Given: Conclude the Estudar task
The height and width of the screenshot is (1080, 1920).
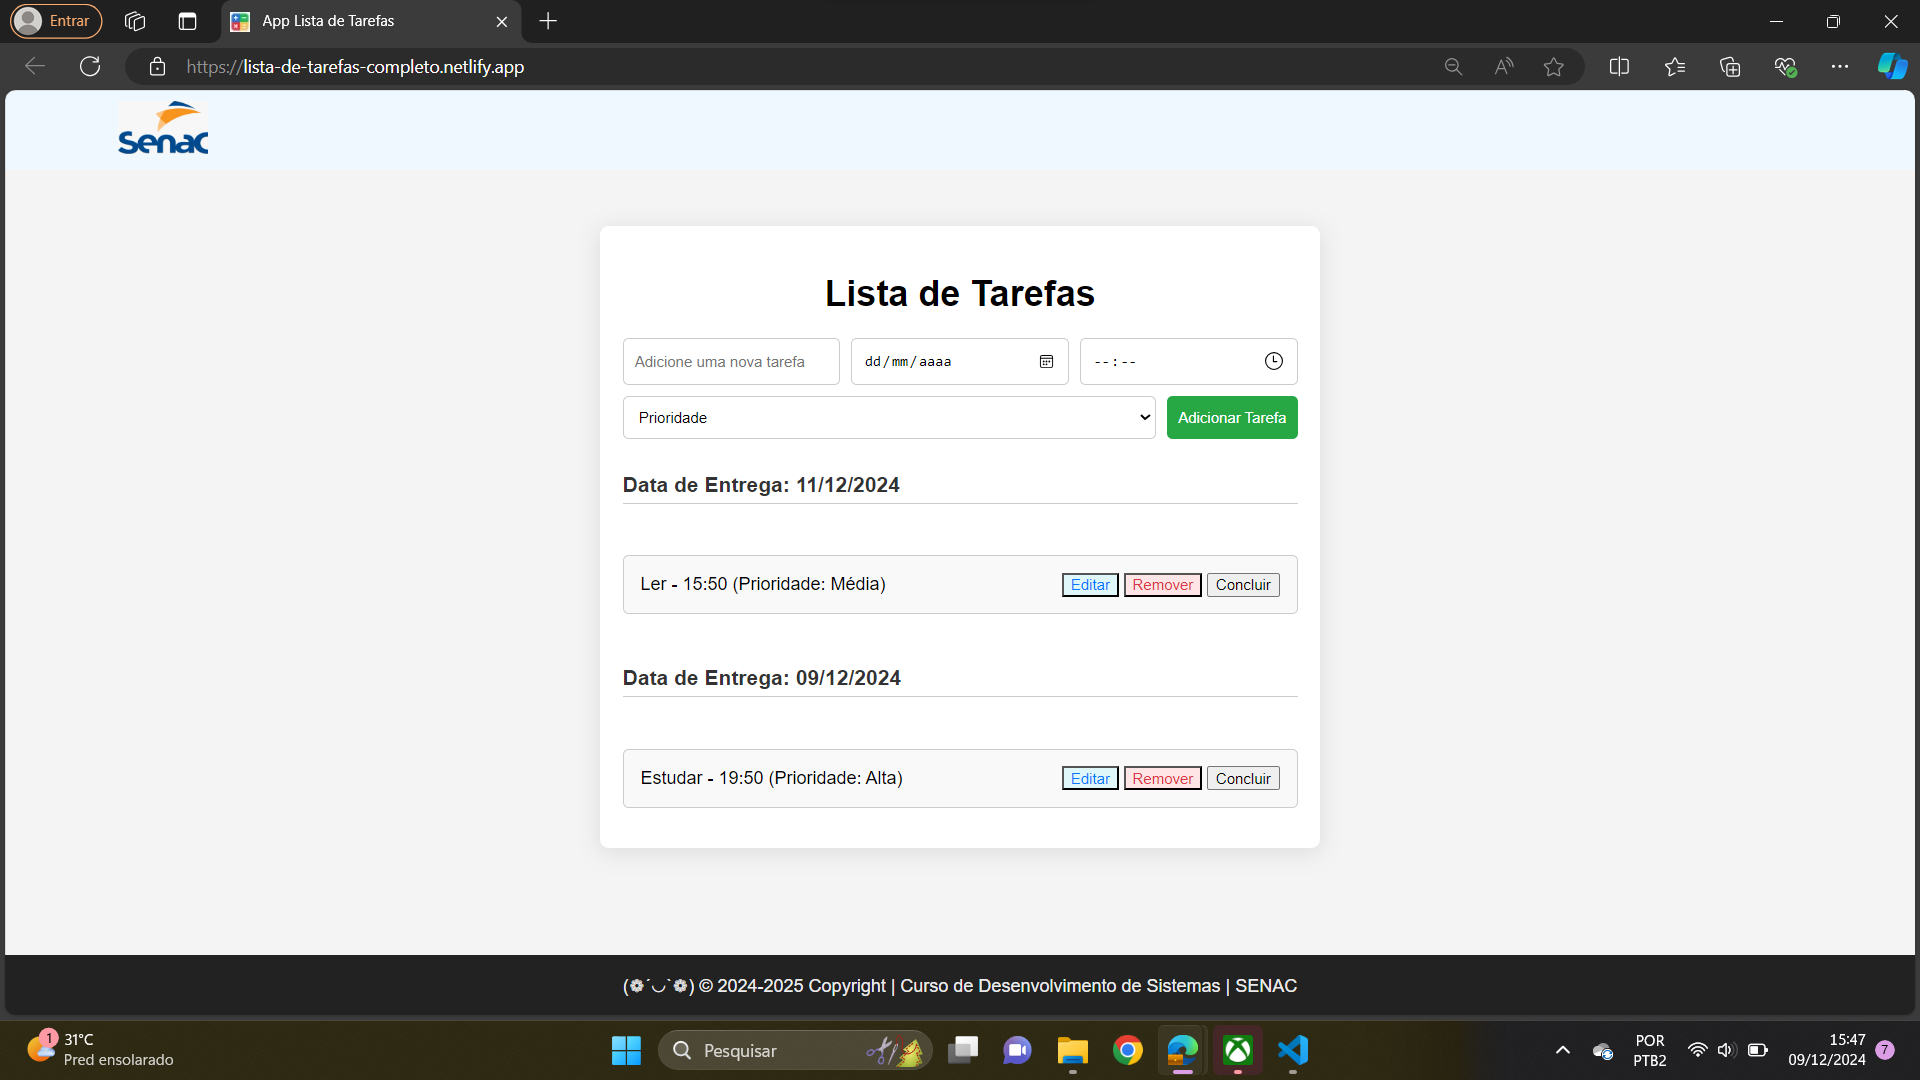Looking at the screenshot, I should coord(1243,779).
